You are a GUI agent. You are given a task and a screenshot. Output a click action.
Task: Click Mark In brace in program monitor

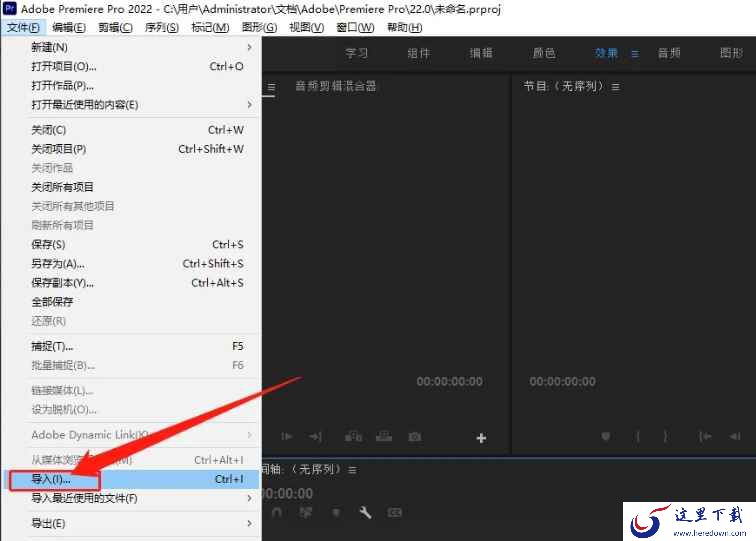click(x=638, y=436)
